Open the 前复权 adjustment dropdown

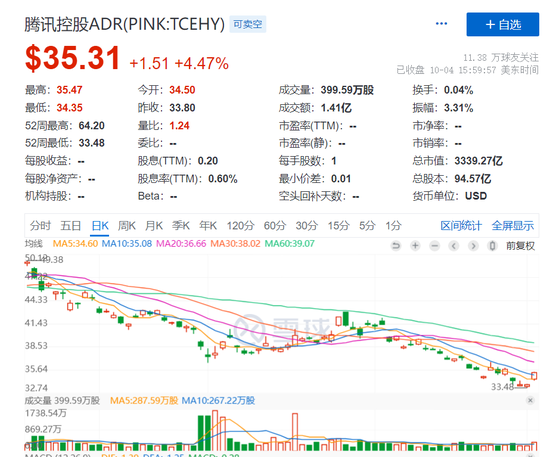coord(520,246)
